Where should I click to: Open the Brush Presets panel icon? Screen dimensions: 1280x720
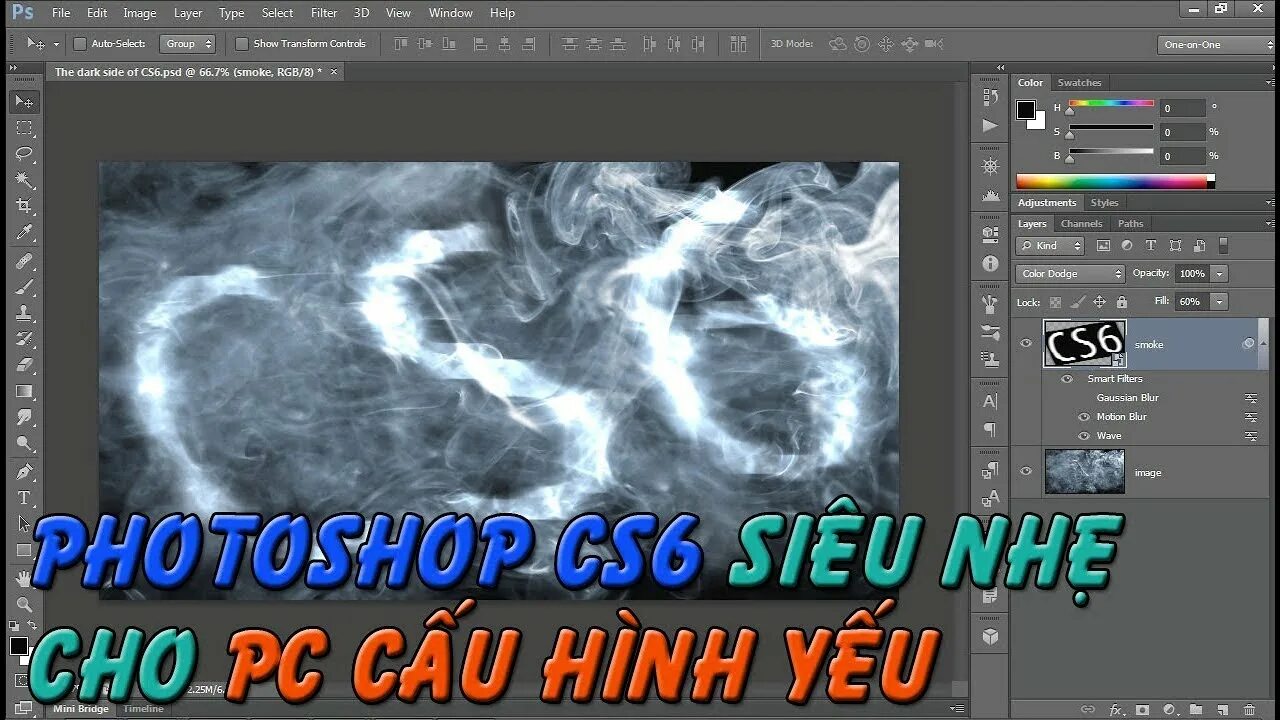(990, 332)
